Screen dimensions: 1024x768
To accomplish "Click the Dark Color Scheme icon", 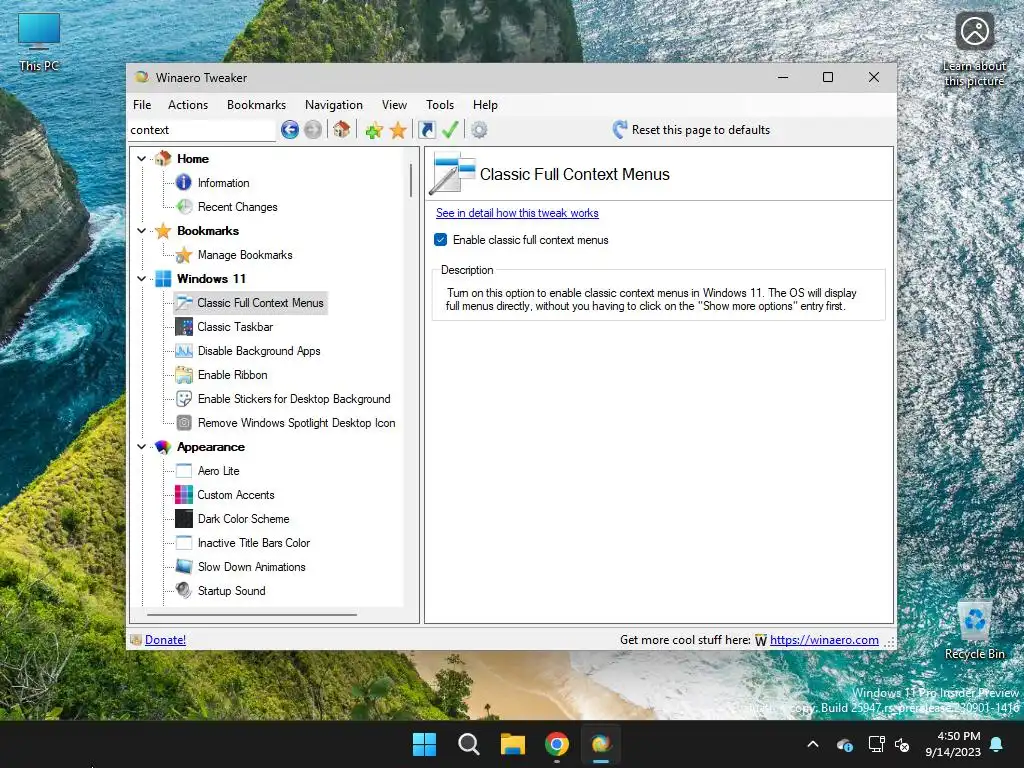I will coord(184,519).
